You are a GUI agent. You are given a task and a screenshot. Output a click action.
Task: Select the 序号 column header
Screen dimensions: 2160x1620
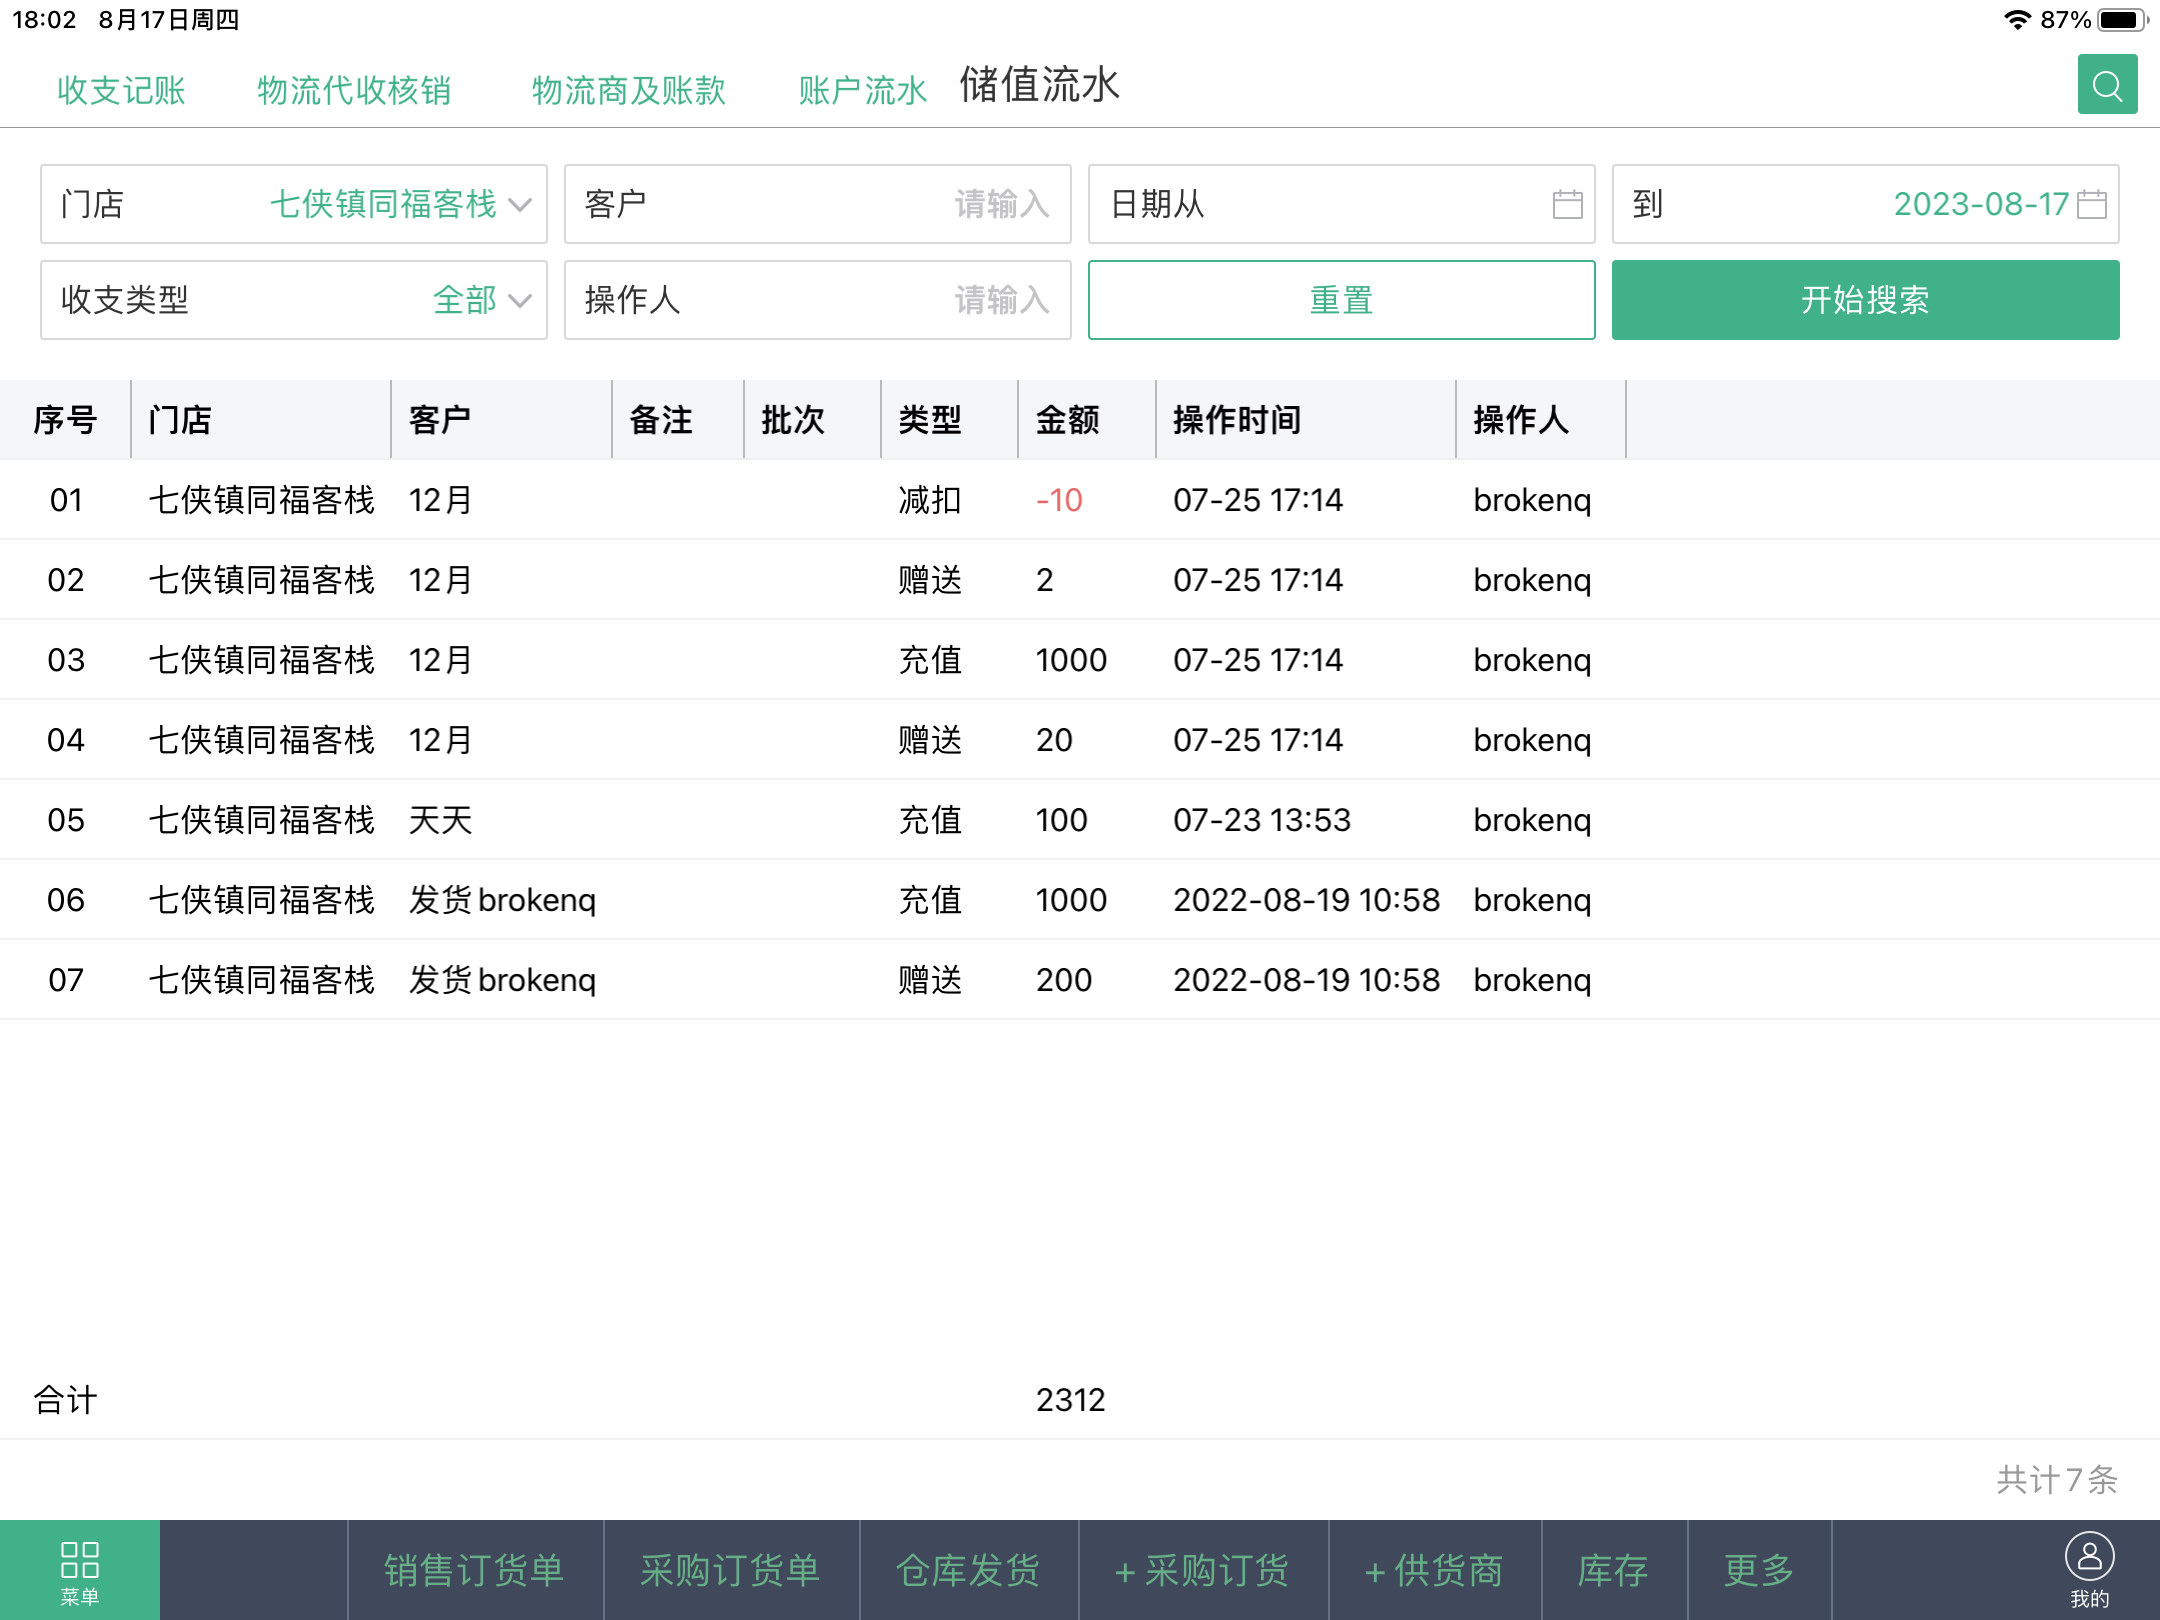(65, 420)
